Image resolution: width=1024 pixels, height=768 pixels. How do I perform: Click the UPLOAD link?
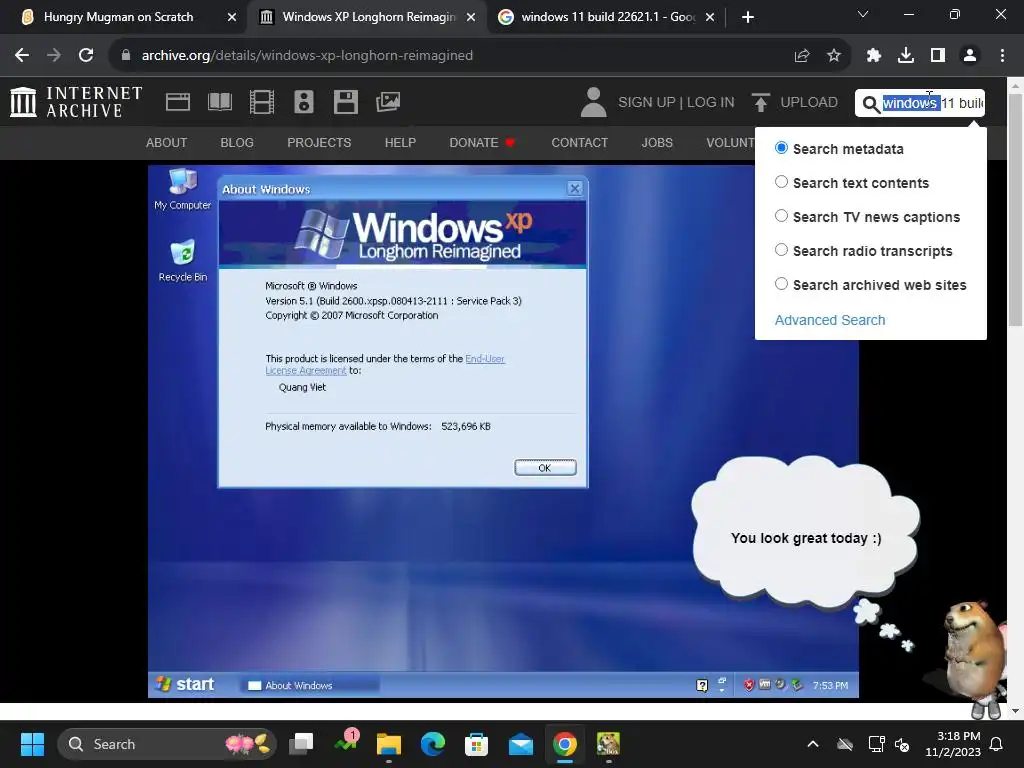tap(809, 103)
